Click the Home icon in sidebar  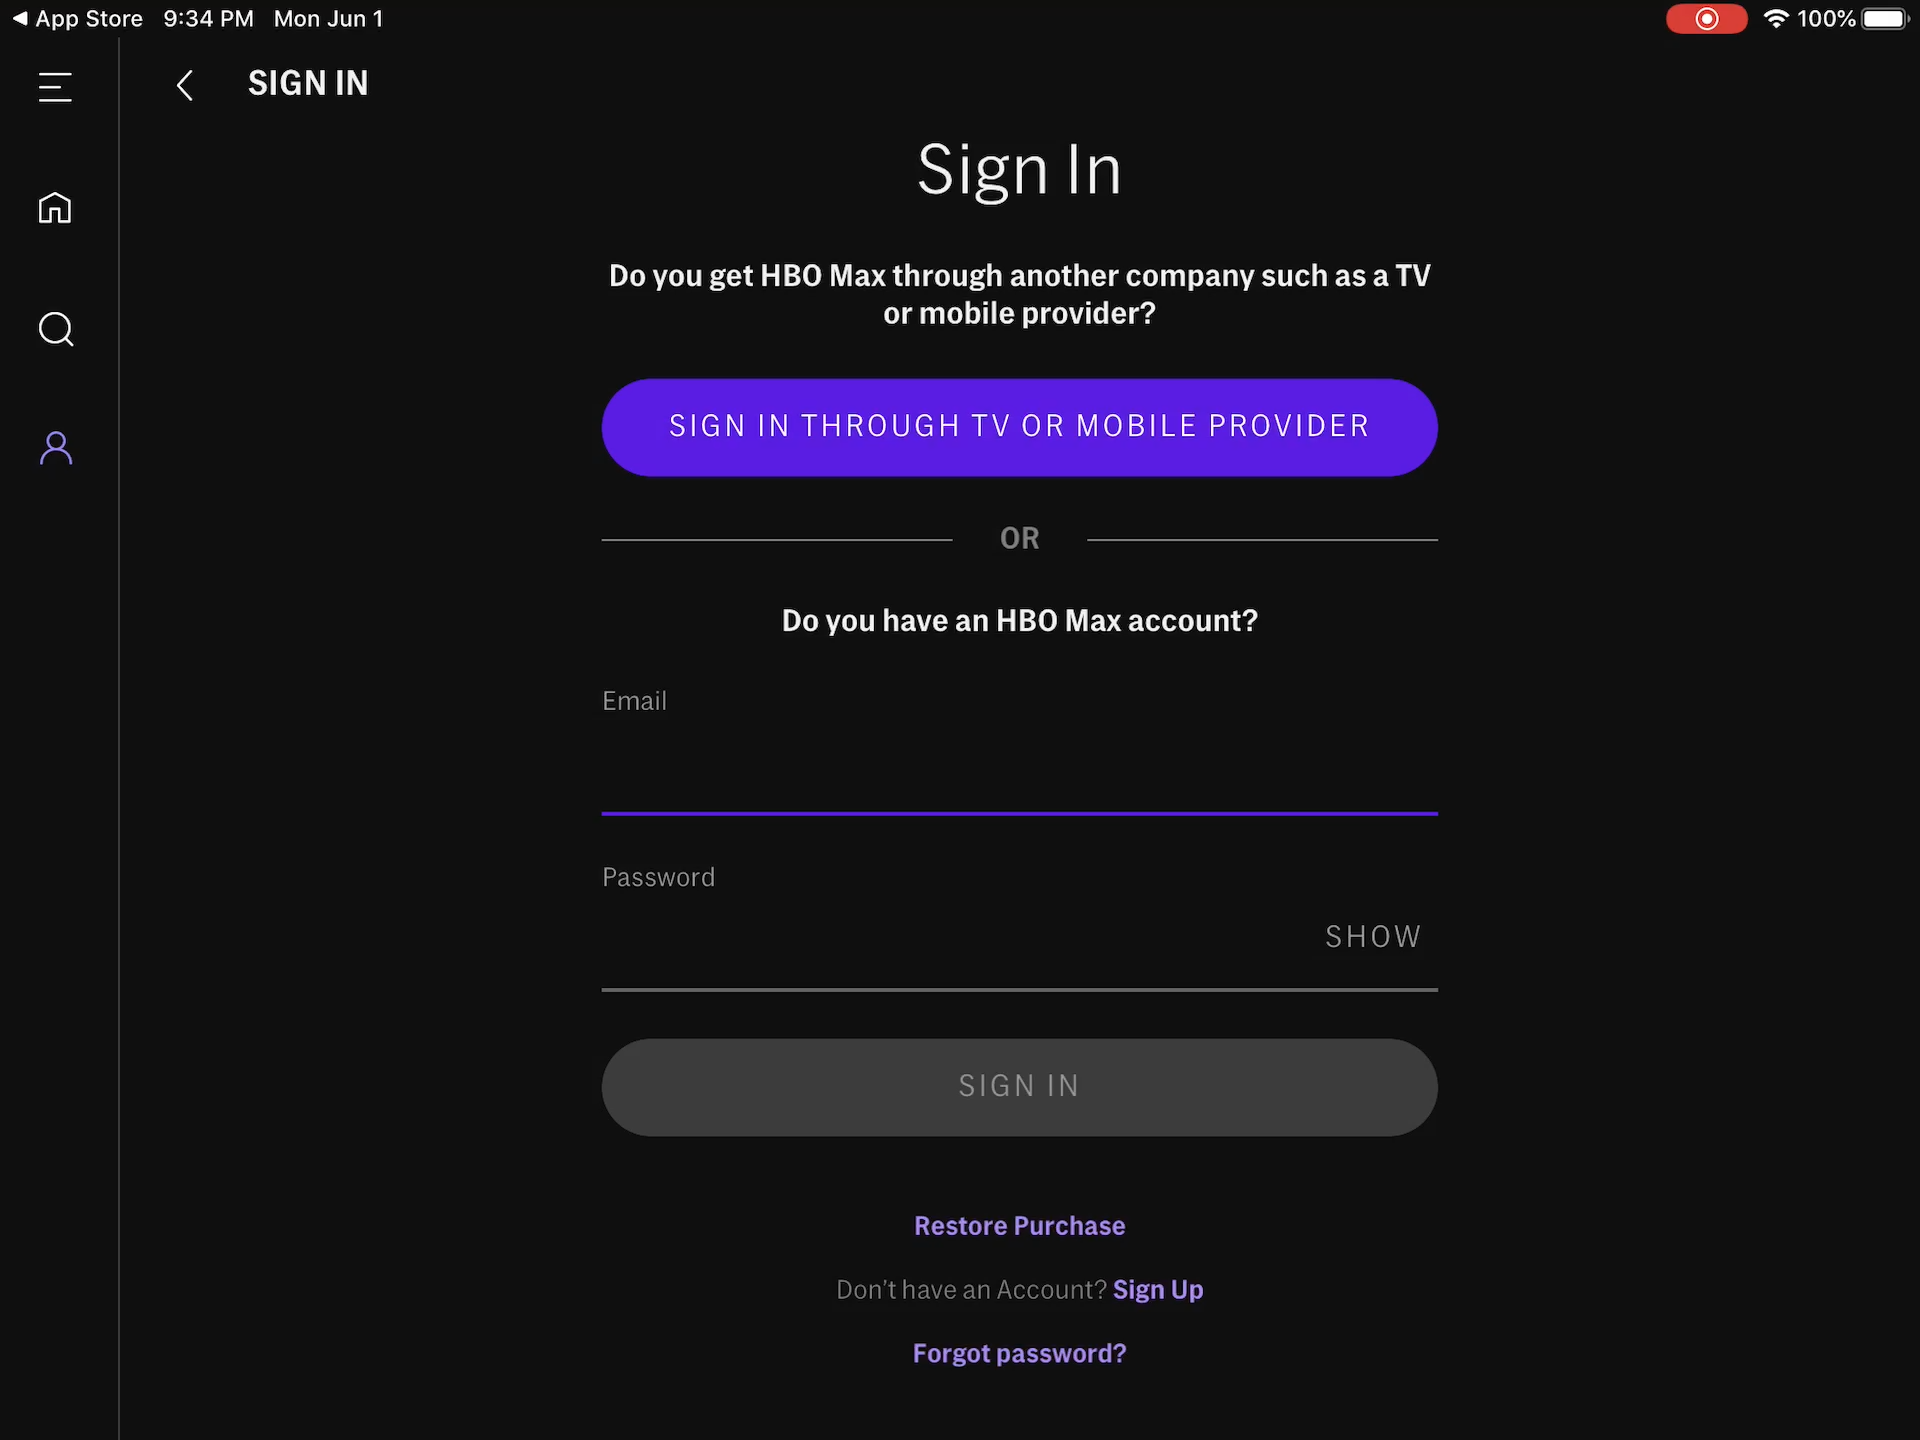click(x=56, y=207)
